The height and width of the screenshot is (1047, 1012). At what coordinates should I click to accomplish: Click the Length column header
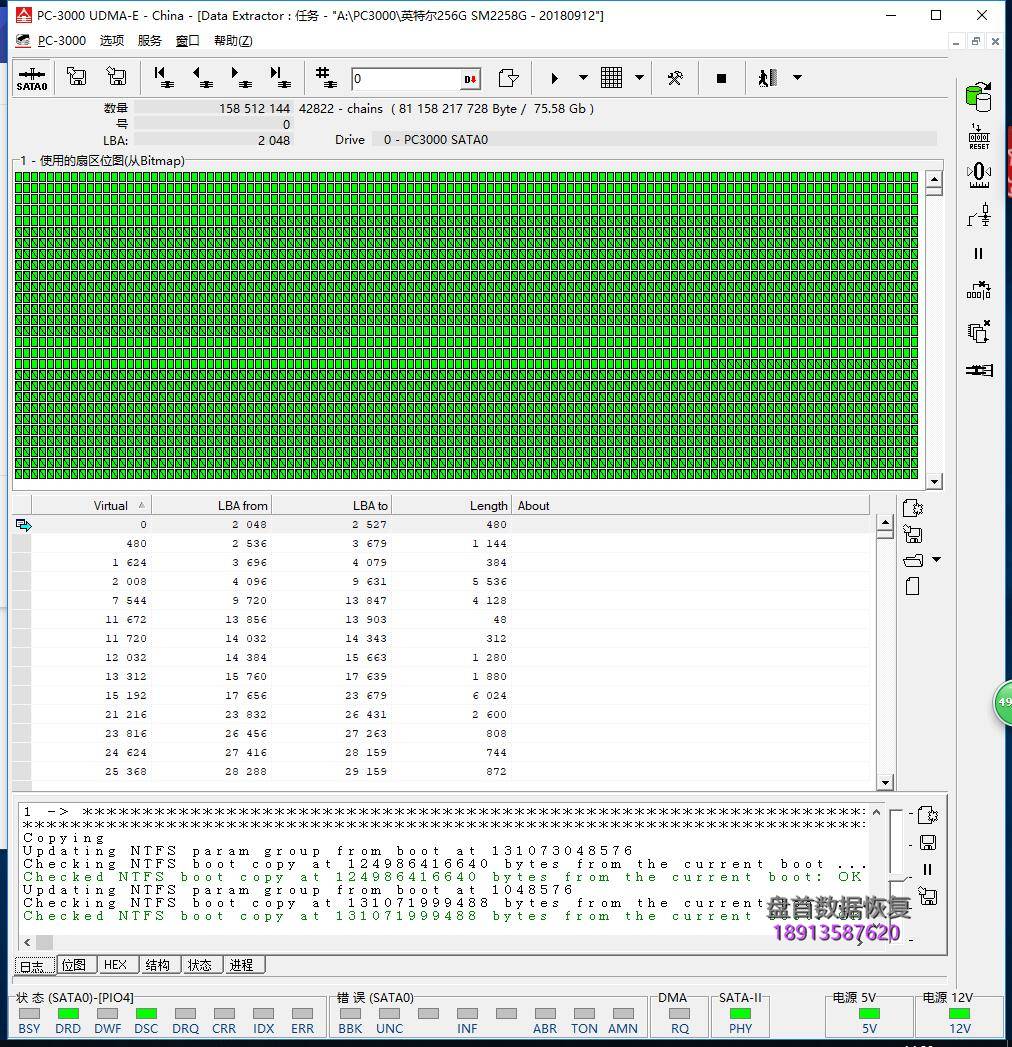[451, 505]
